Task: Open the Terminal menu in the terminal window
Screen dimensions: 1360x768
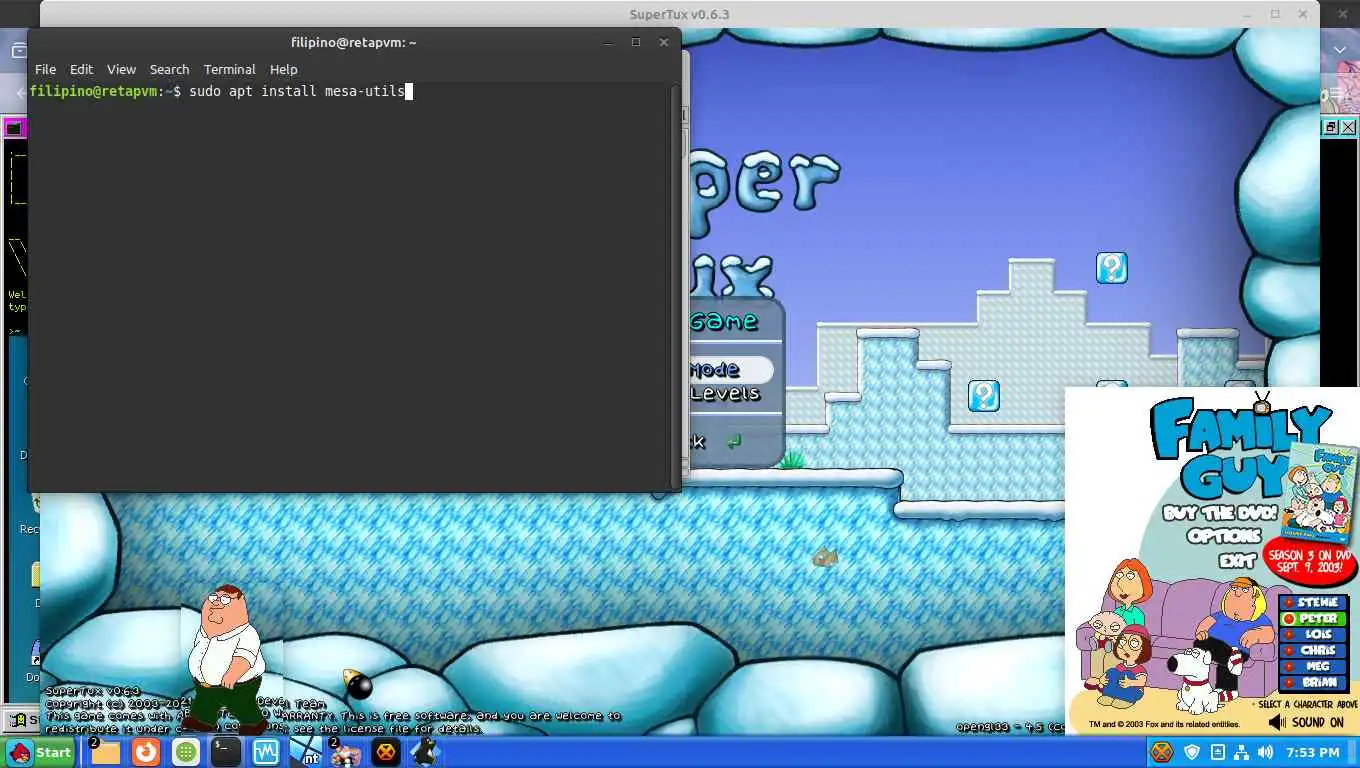Action: tap(229, 69)
